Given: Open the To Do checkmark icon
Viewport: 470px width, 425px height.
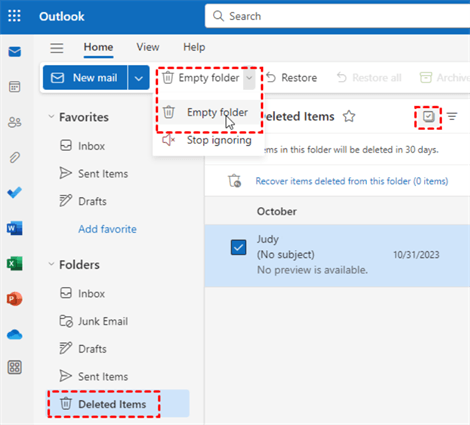Looking at the screenshot, I should [15, 192].
